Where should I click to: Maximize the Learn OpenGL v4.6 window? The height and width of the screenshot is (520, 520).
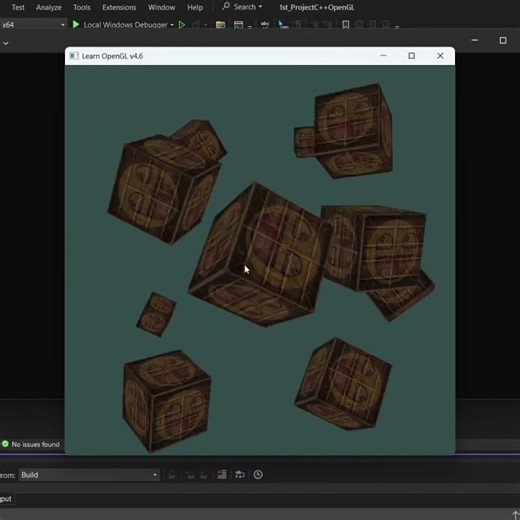pos(412,56)
